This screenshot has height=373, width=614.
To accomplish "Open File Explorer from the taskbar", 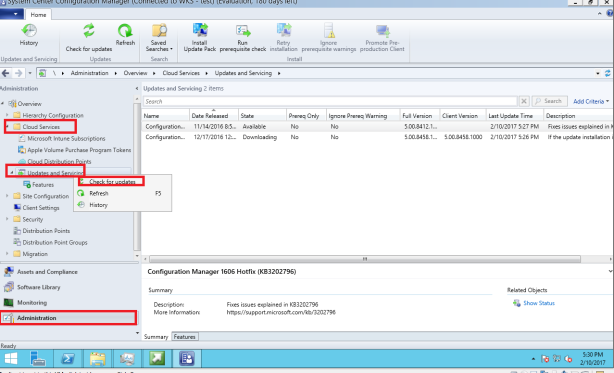I will click(x=98, y=359).
